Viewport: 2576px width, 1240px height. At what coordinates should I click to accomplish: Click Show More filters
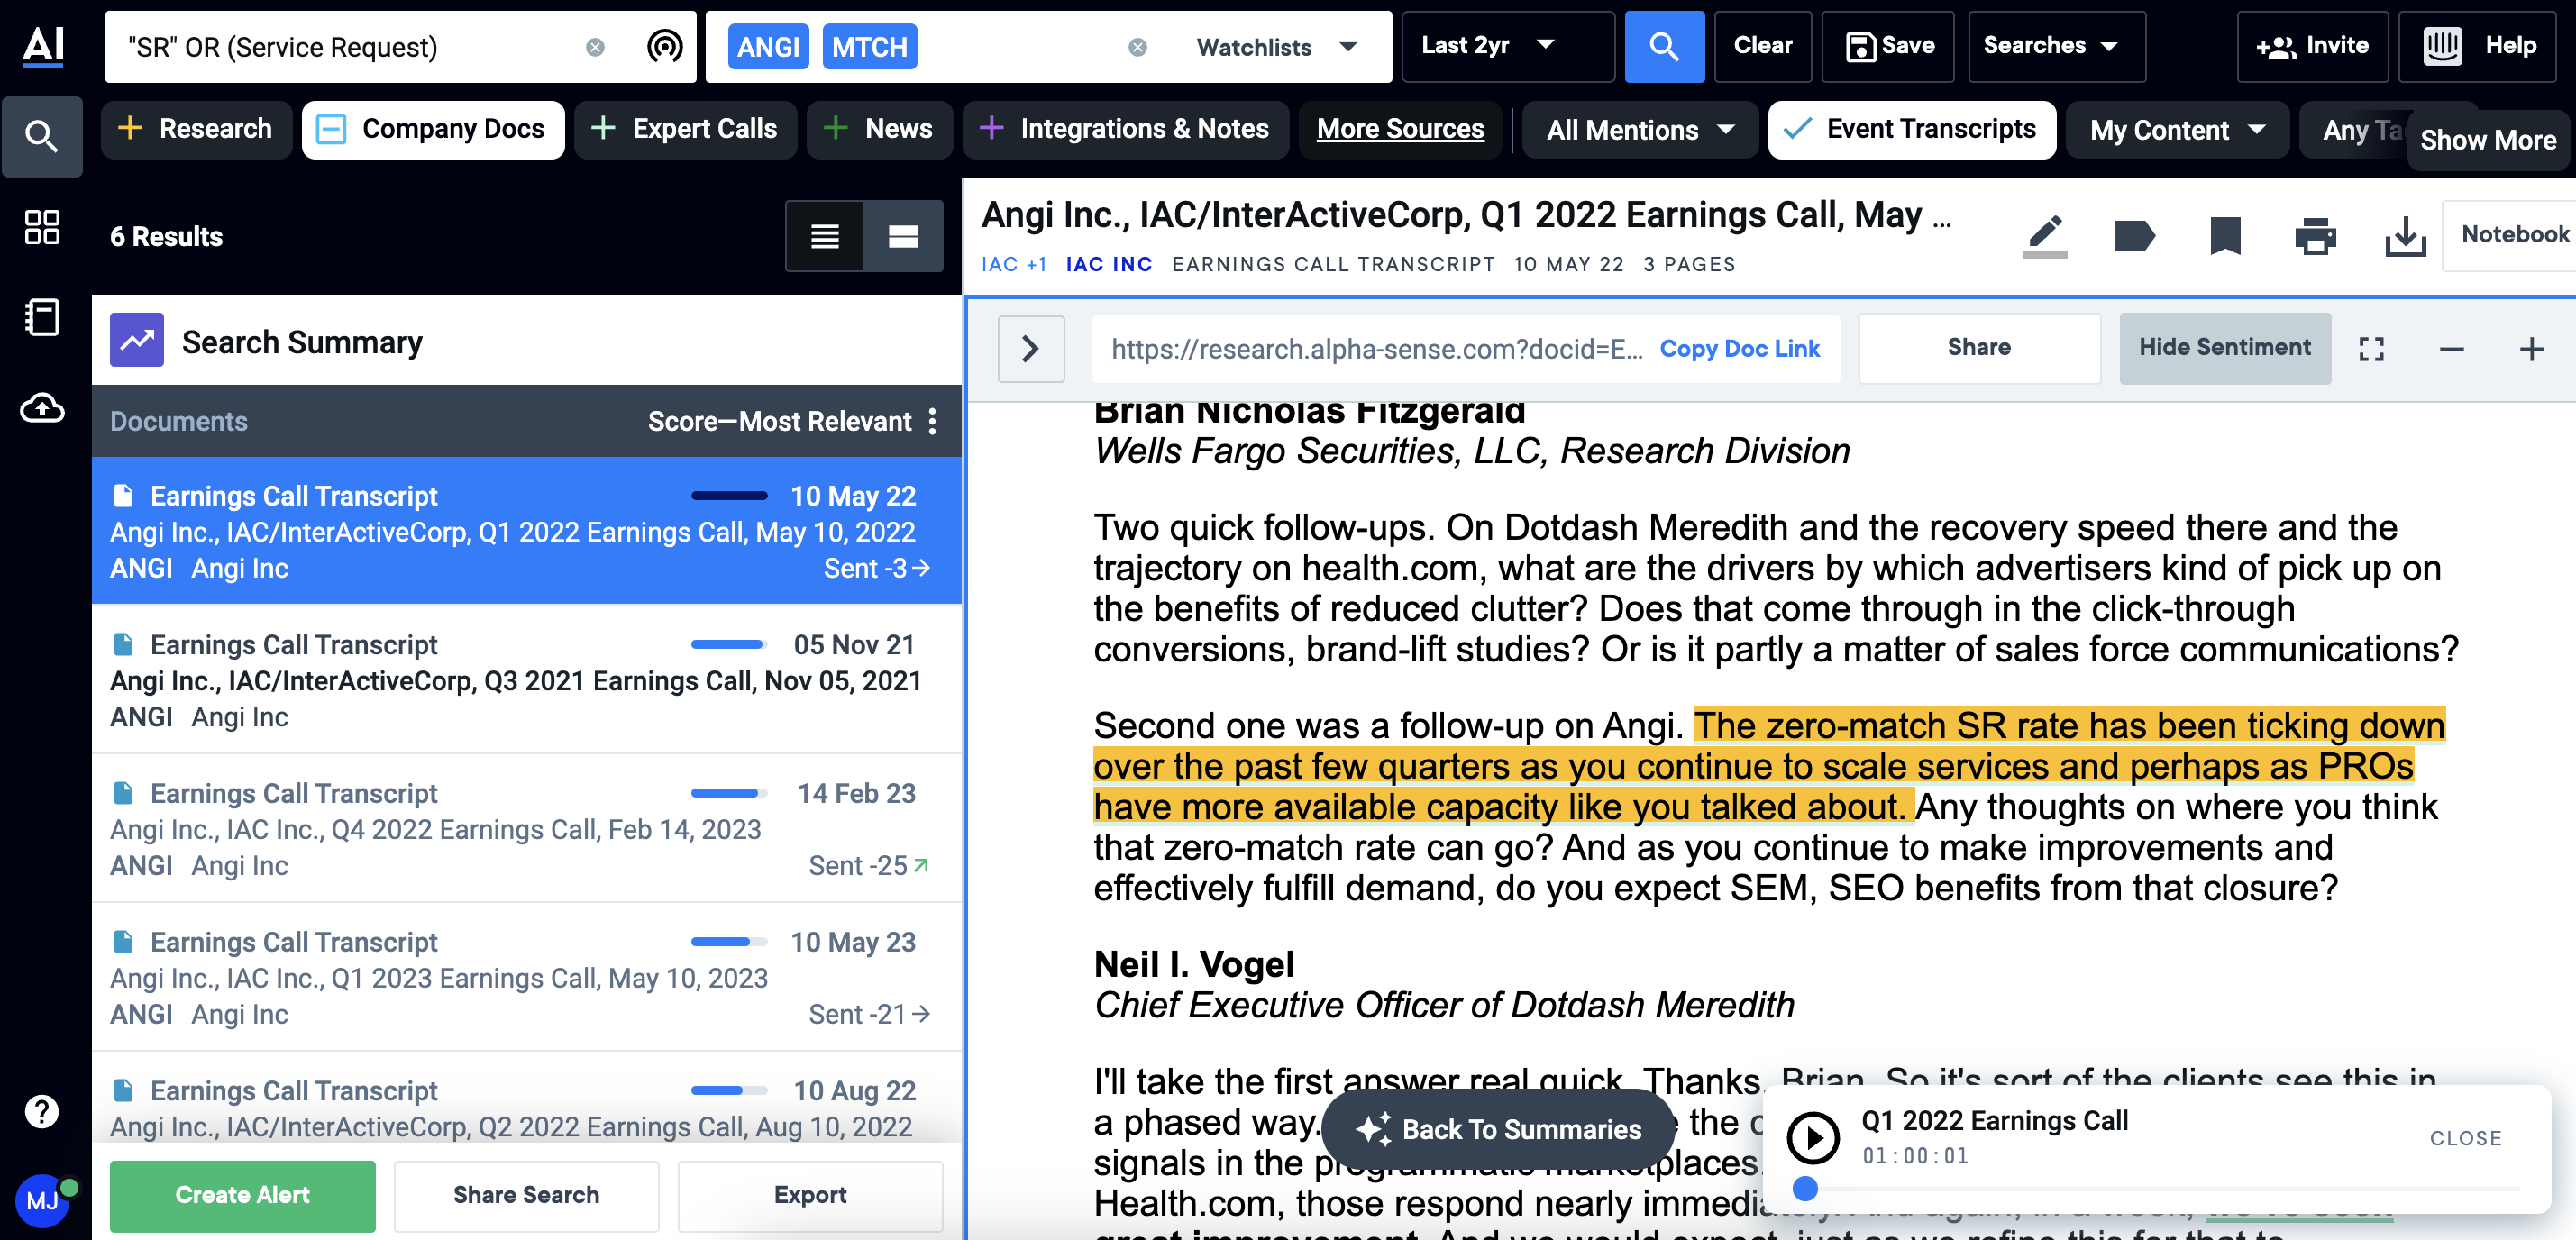[x=2488, y=140]
